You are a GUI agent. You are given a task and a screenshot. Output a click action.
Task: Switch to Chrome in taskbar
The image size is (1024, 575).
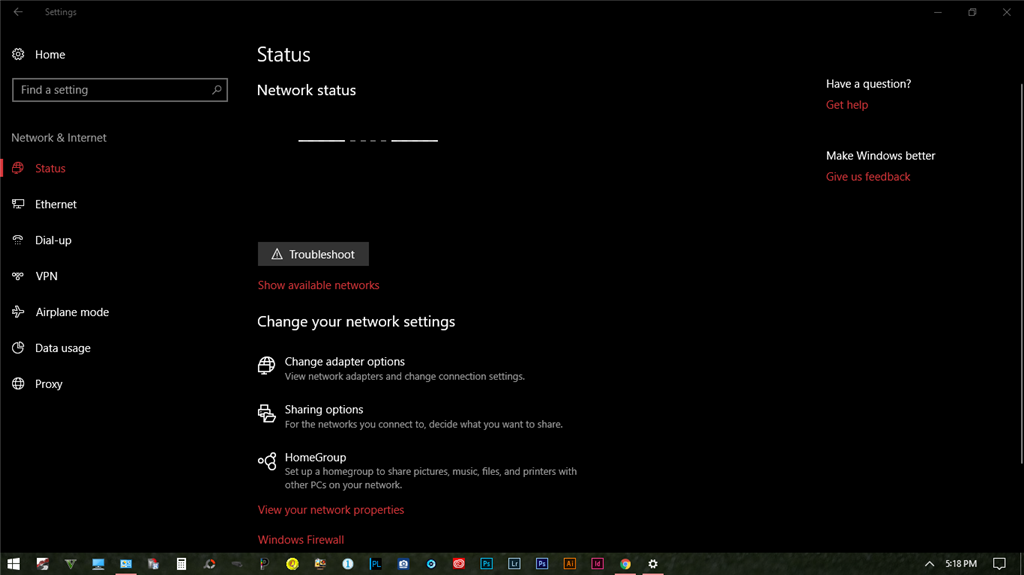coord(625,563)
